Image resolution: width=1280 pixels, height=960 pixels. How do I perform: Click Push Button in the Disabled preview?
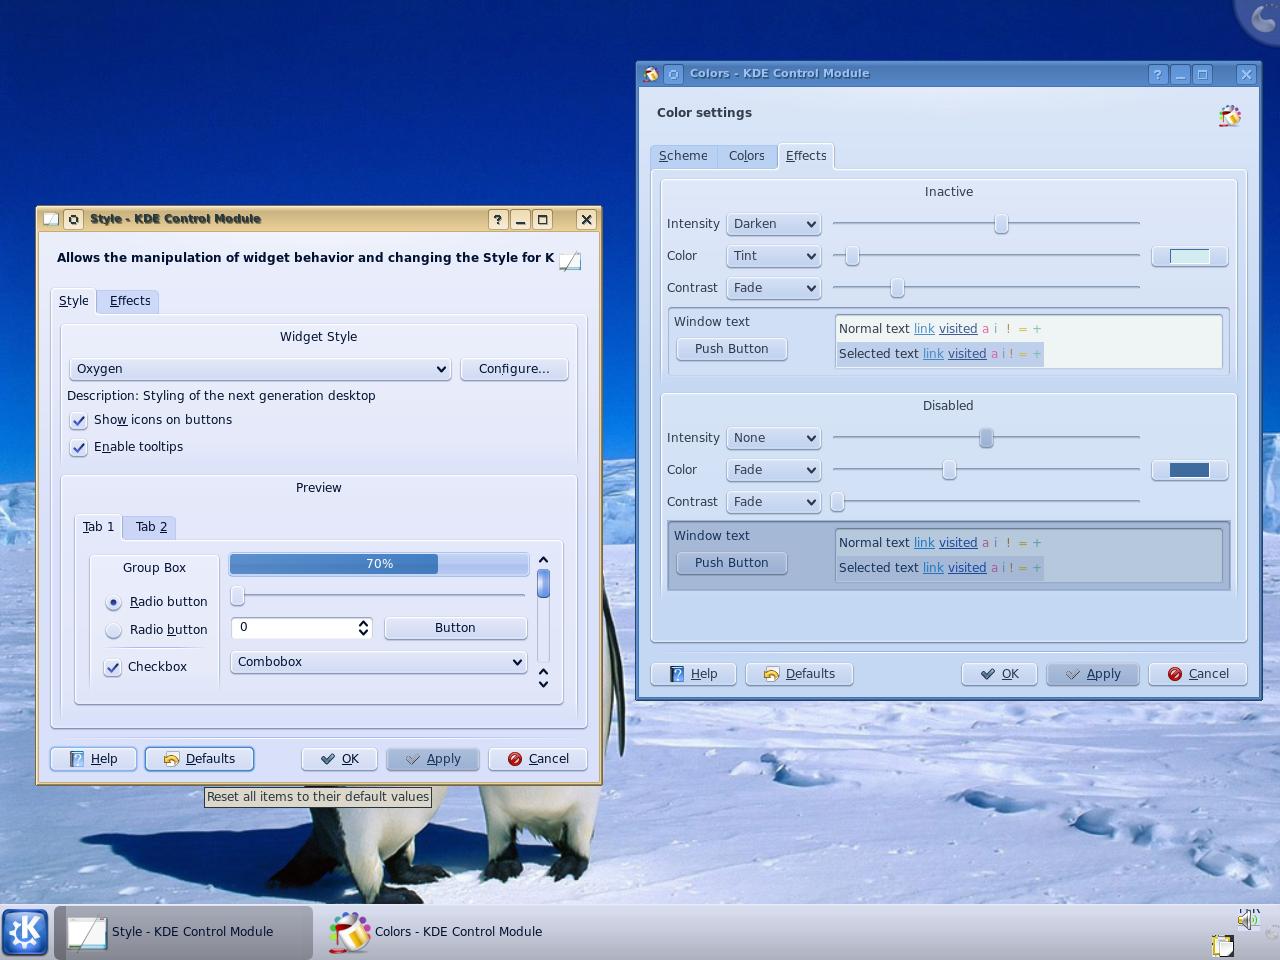click(732, 563)
